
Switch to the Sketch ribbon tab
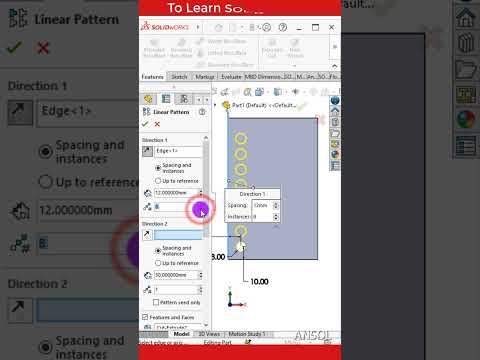[x=179, y=77]
